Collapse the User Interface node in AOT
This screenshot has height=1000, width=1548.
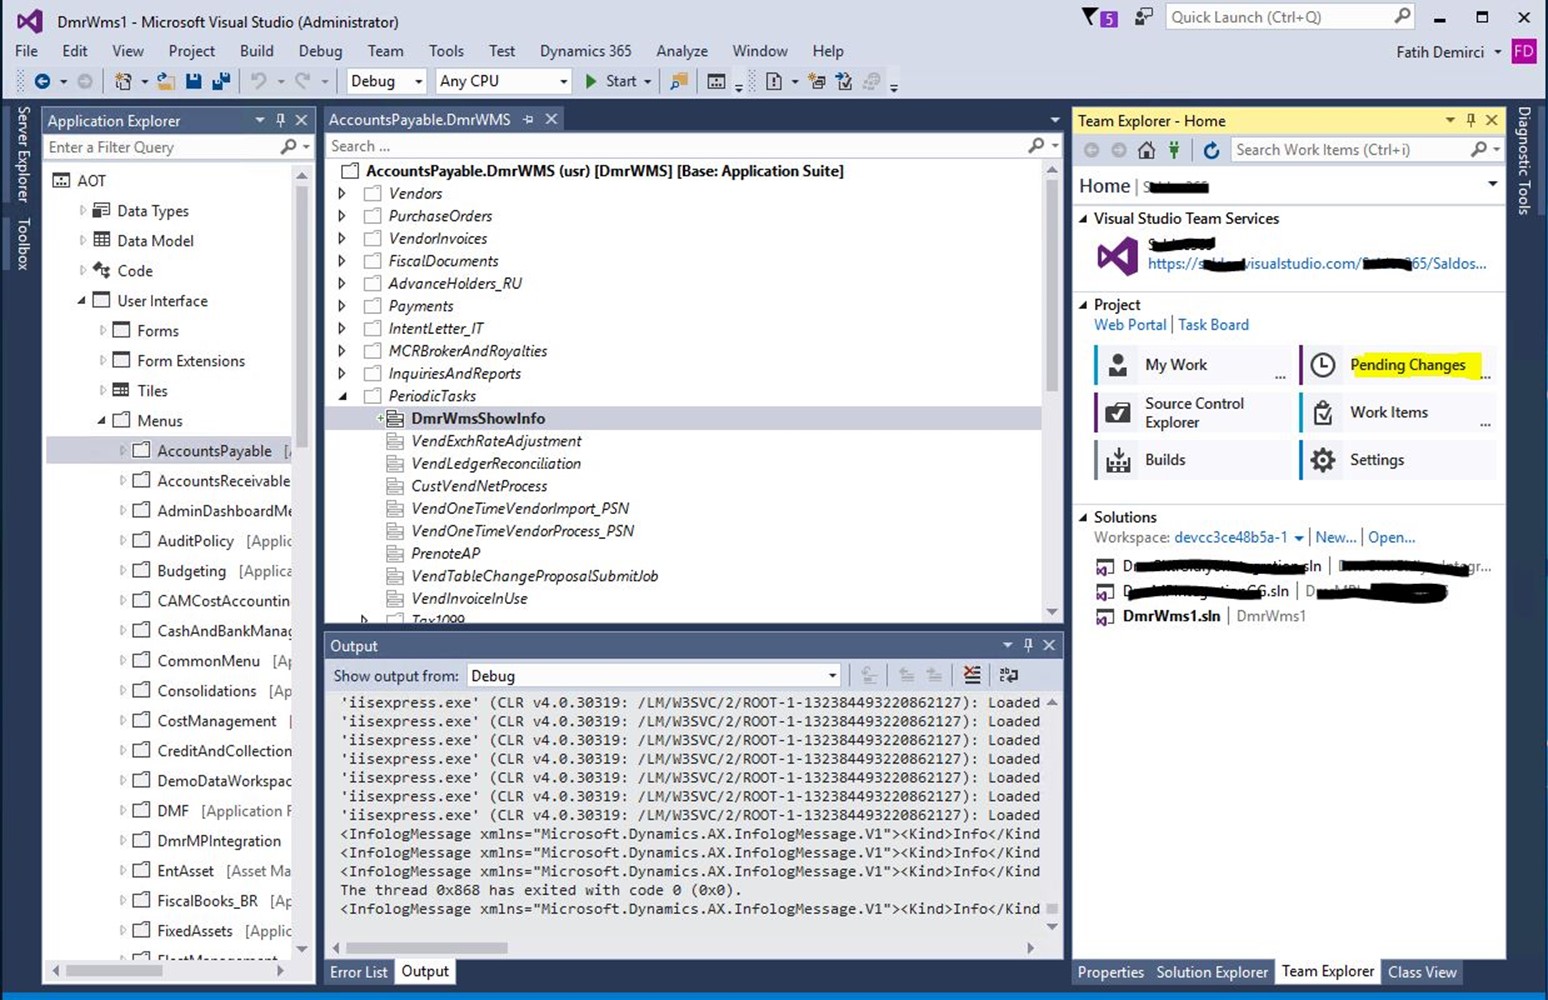coord(82,300)
